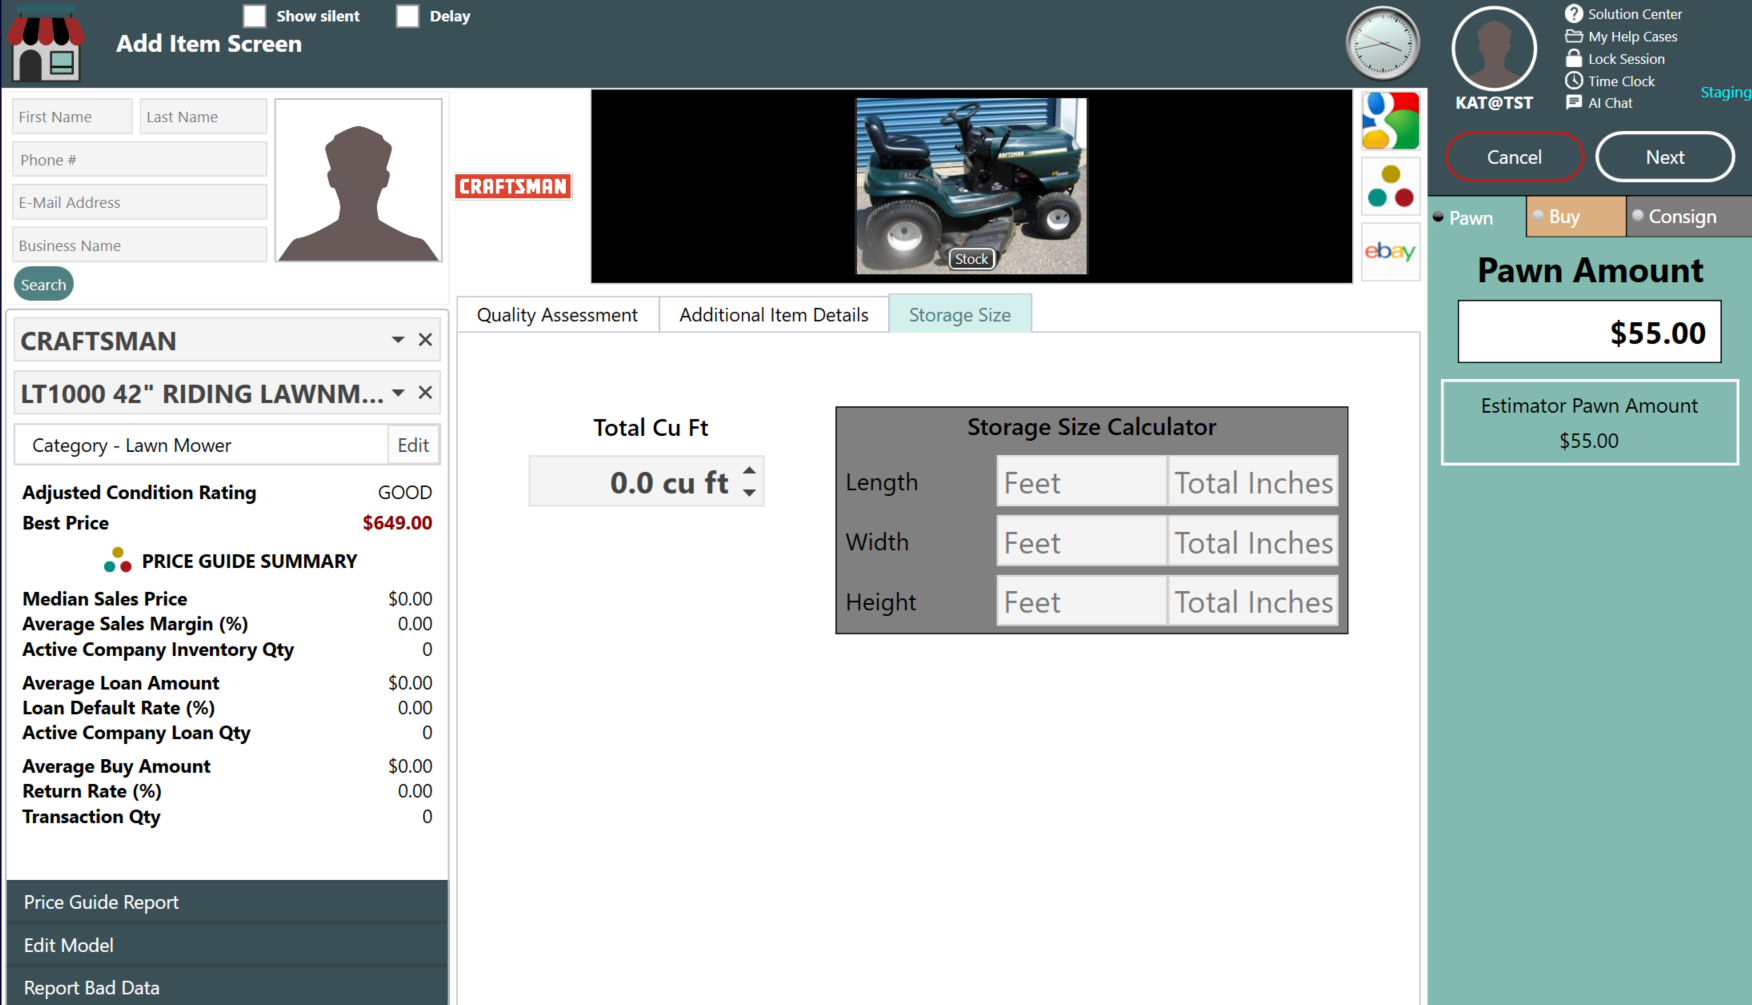Click the Staging environment label

tap(1725, 92)
